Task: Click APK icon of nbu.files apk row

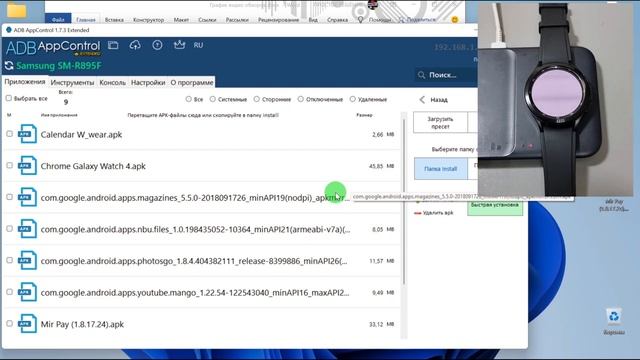Action: click(27, 229)
